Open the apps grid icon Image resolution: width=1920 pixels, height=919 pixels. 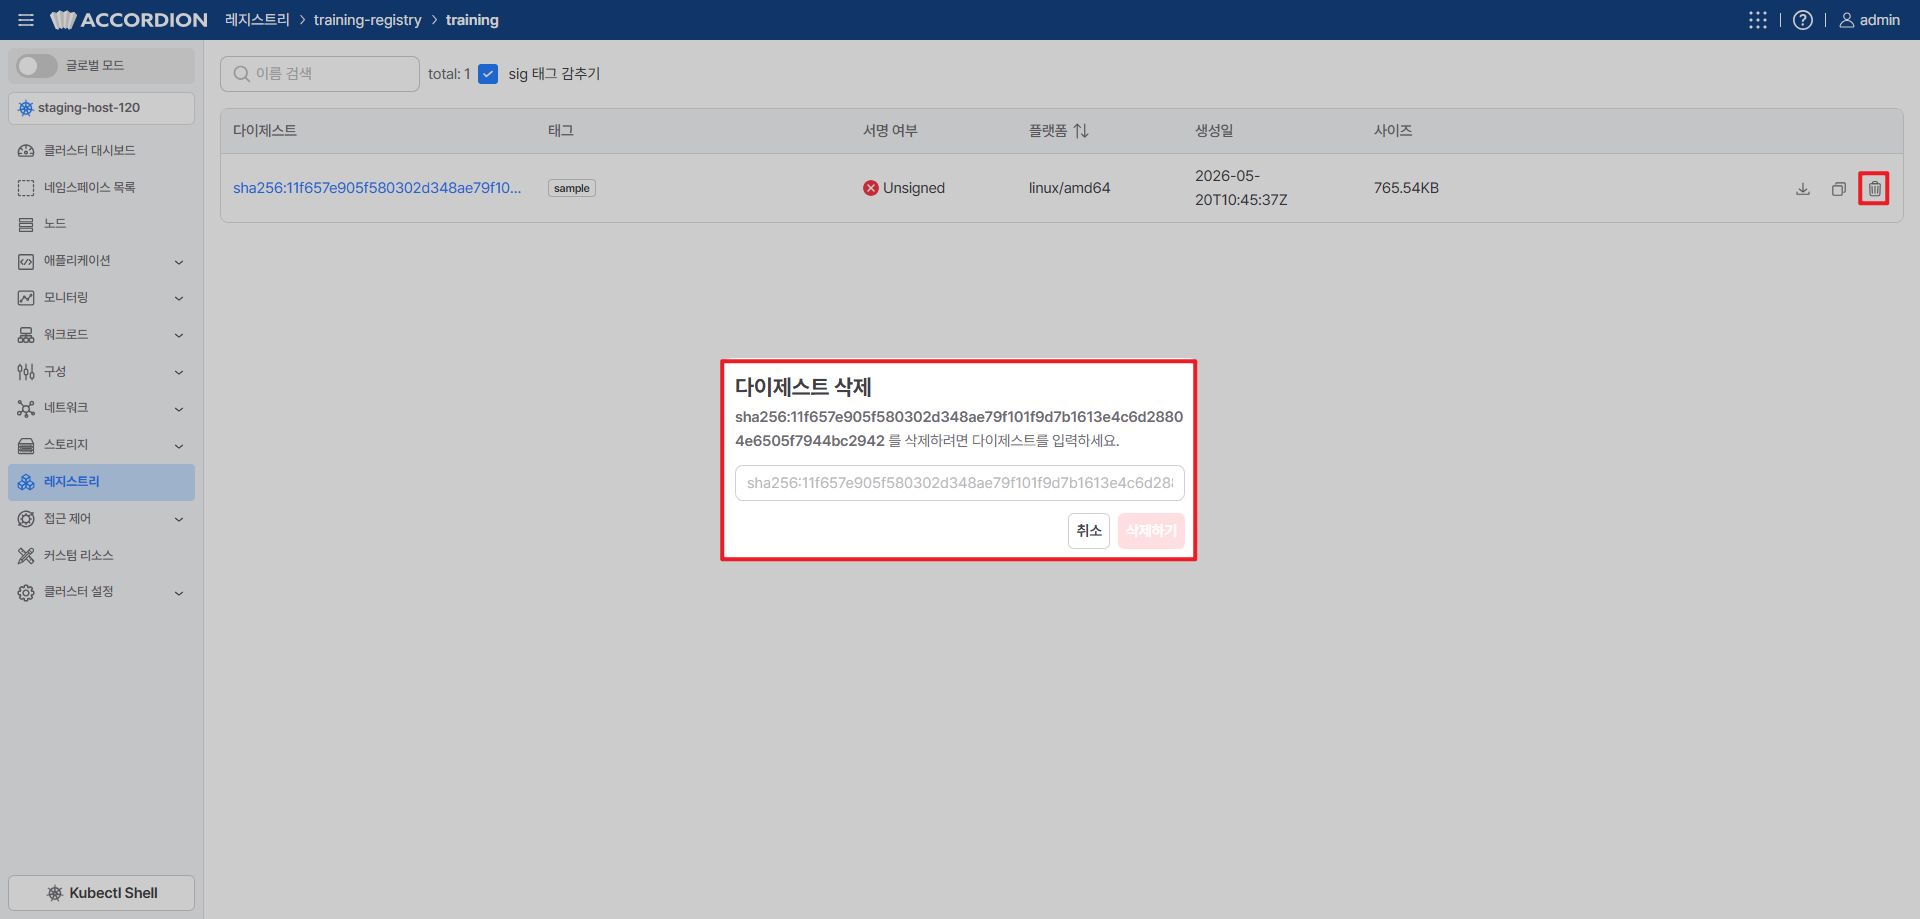coord(1757,20)
